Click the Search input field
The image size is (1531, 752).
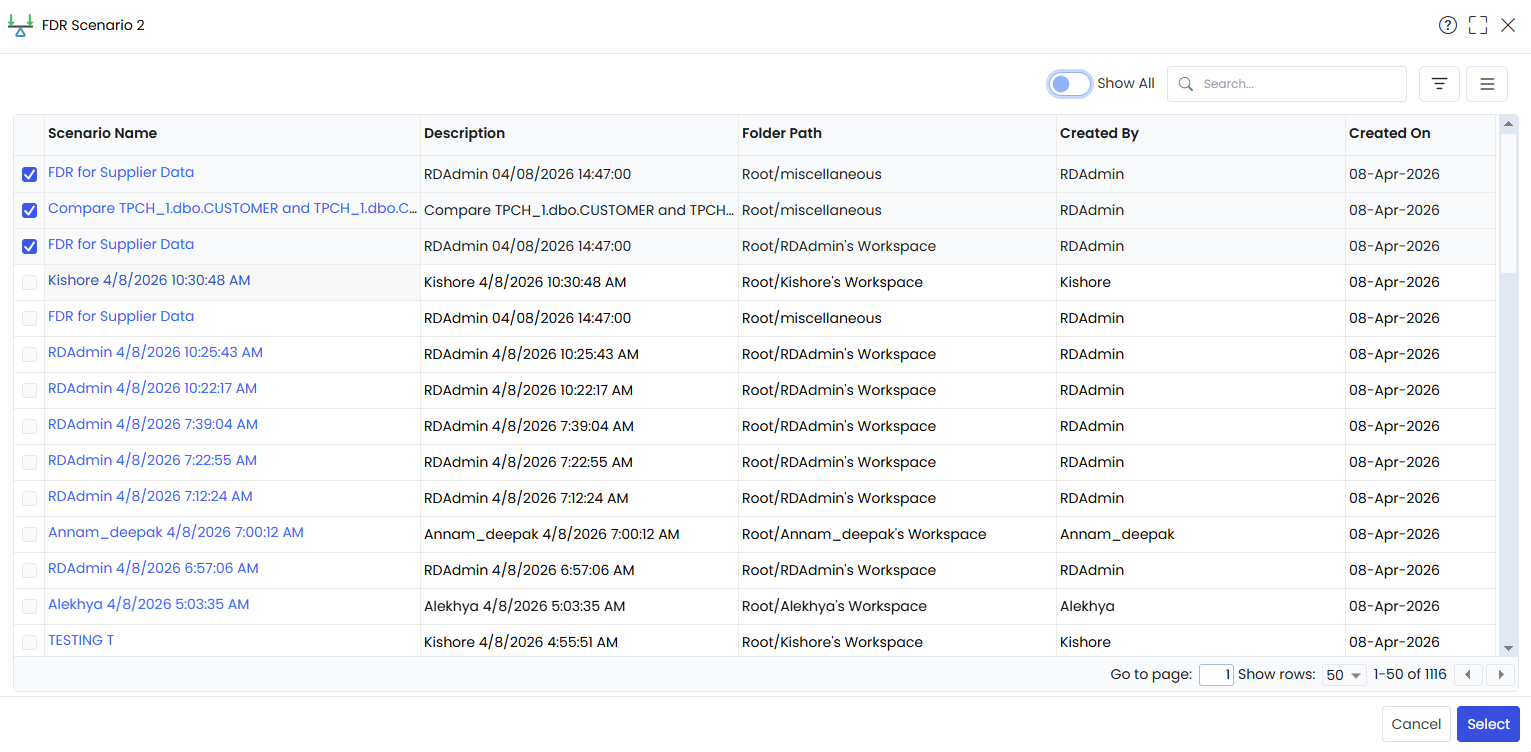pos(1287,84)
